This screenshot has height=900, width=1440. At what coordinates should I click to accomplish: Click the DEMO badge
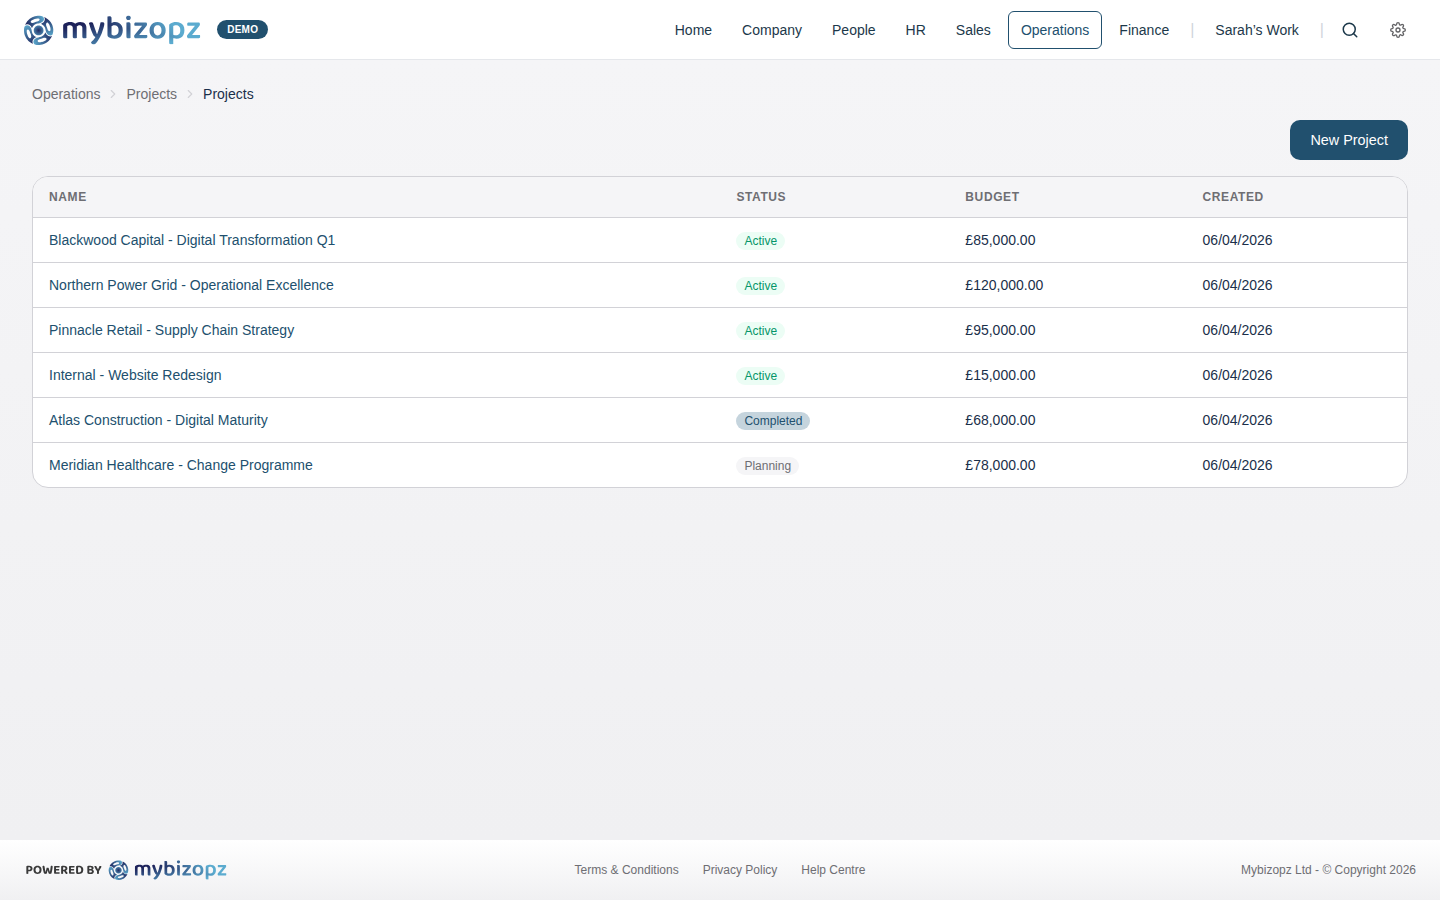click(242, 30)
